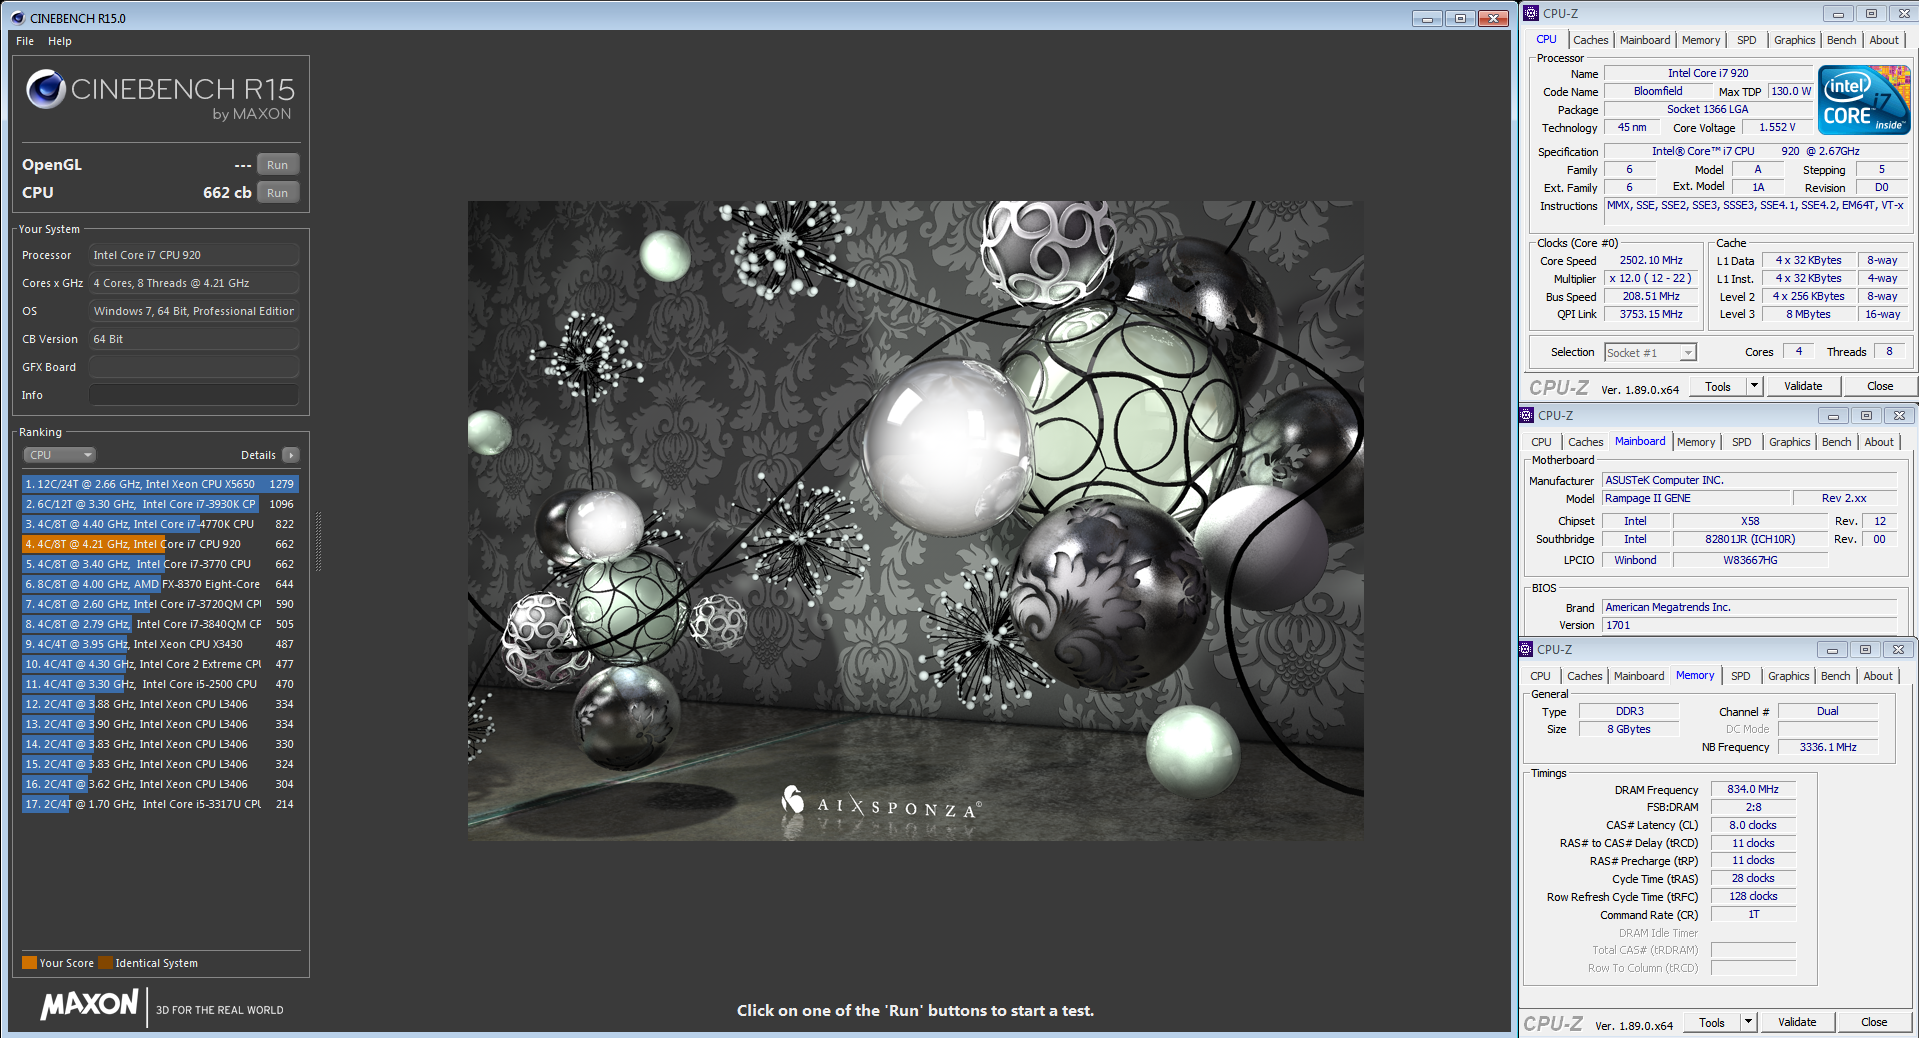Click the GFX Board field
Viewport: 1919px width, 1038px height.
194,367
